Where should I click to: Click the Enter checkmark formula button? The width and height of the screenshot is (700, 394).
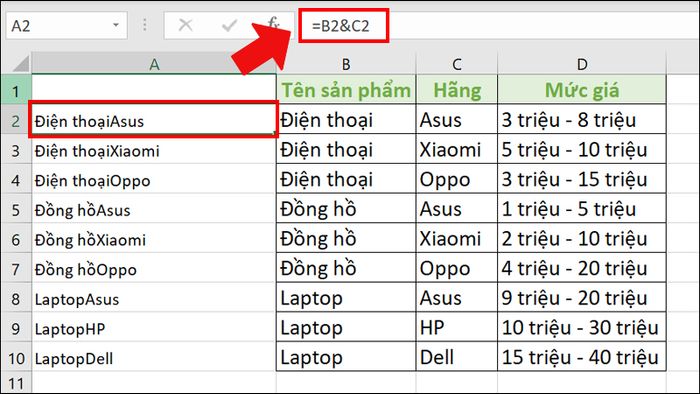[229, 25]
